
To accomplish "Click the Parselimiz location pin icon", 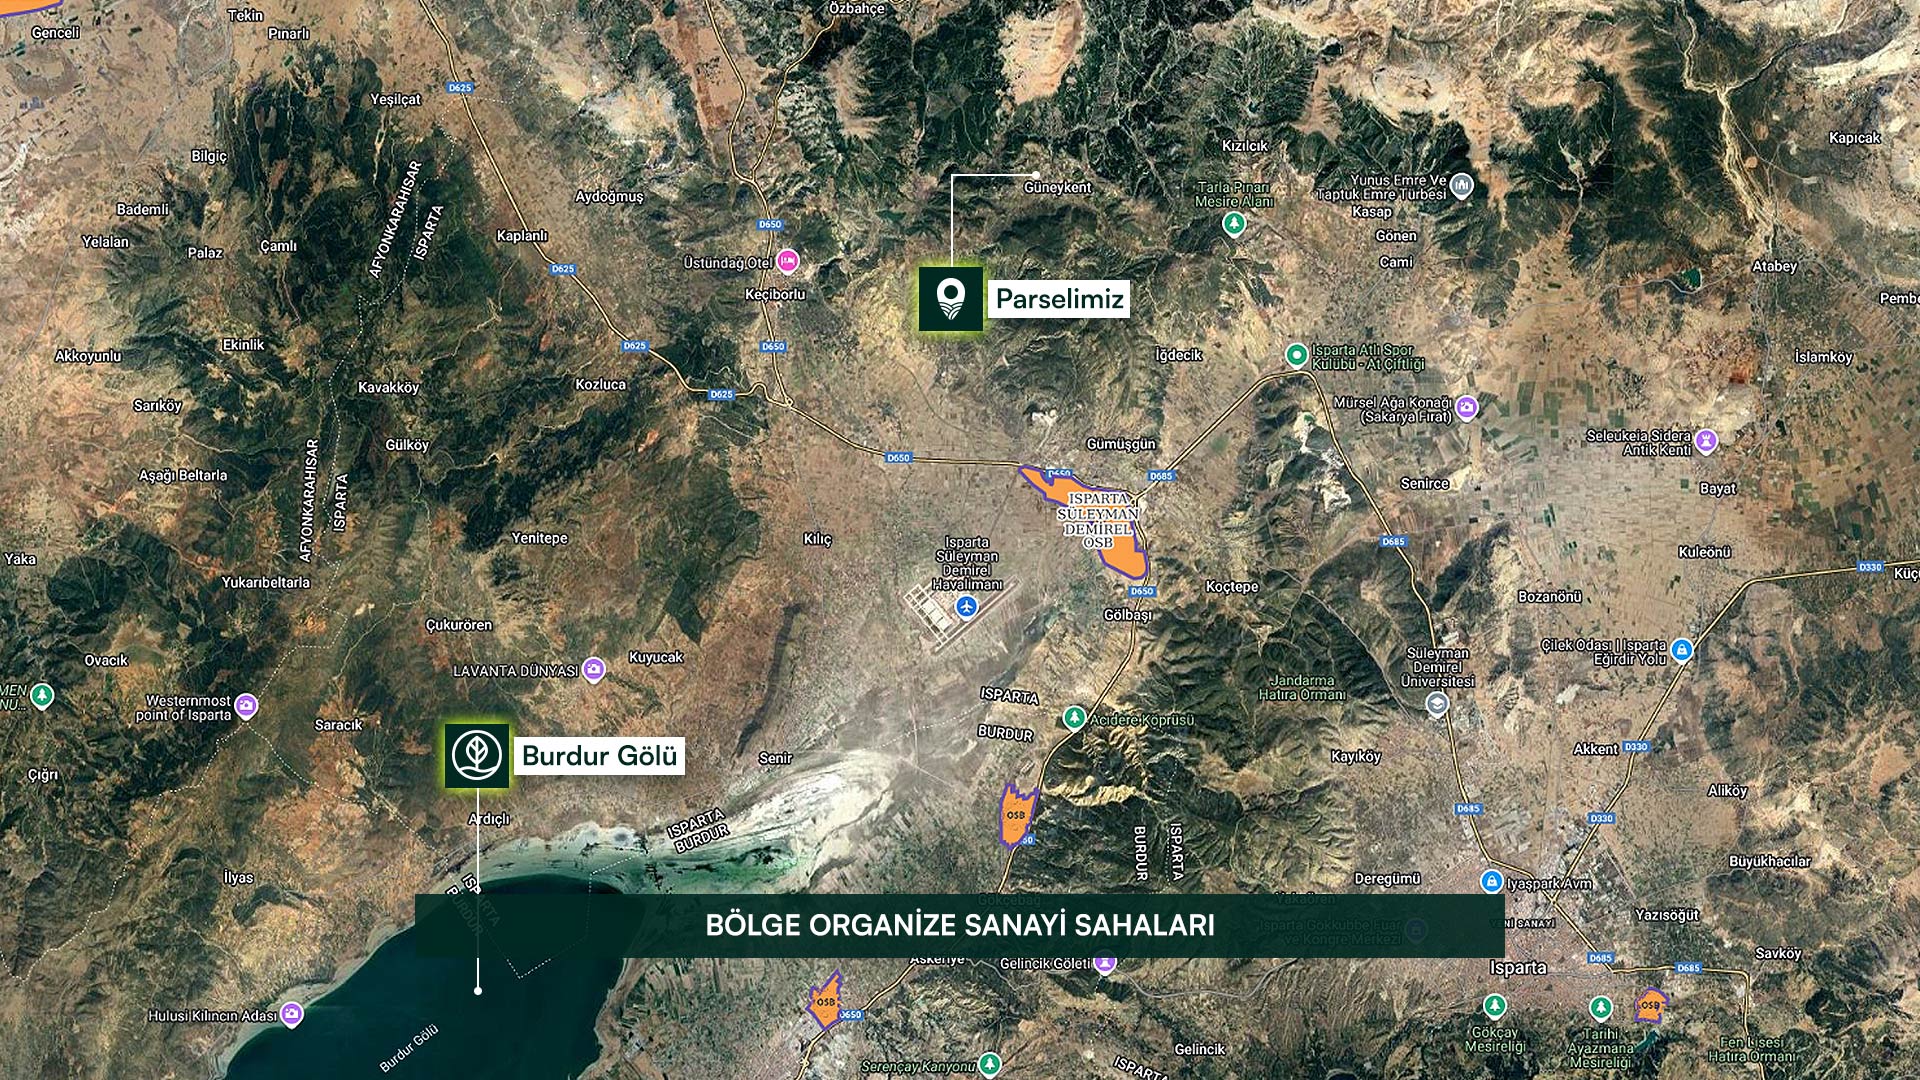I will (x=951, y=298).
